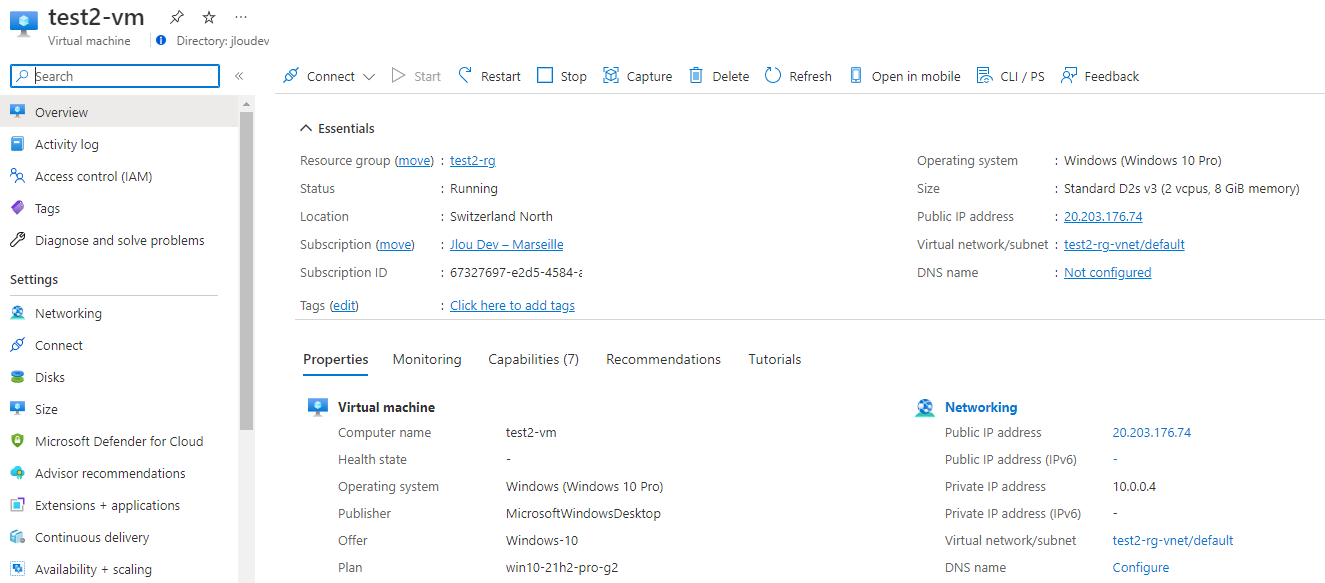
Task: Click the Advisor recommendations cloud icon
Action: click(x=17, y=473)
